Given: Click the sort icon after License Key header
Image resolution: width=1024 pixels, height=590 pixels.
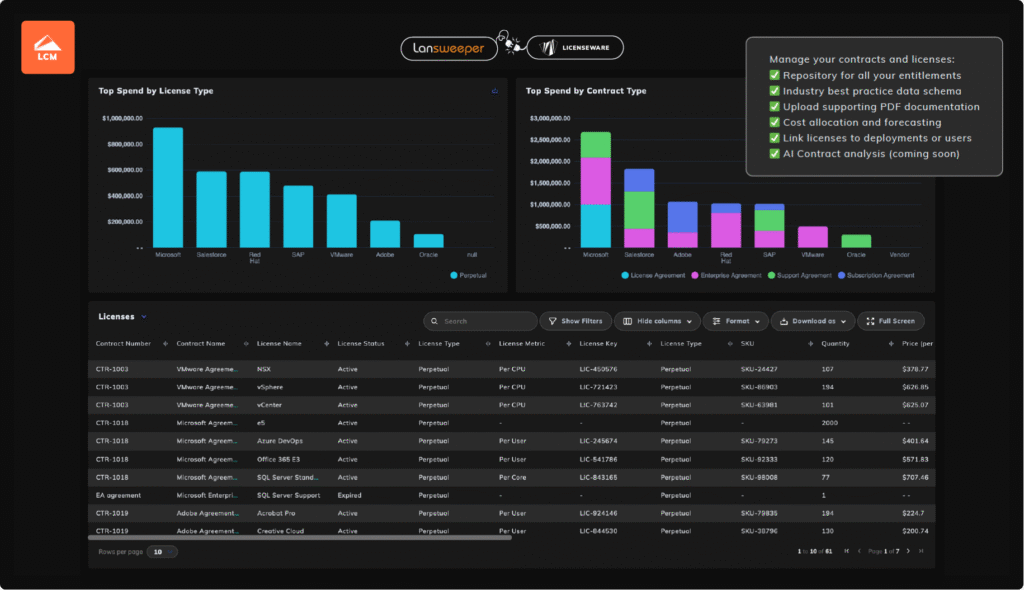Looking at the screenshot, I should pos(649,344).
